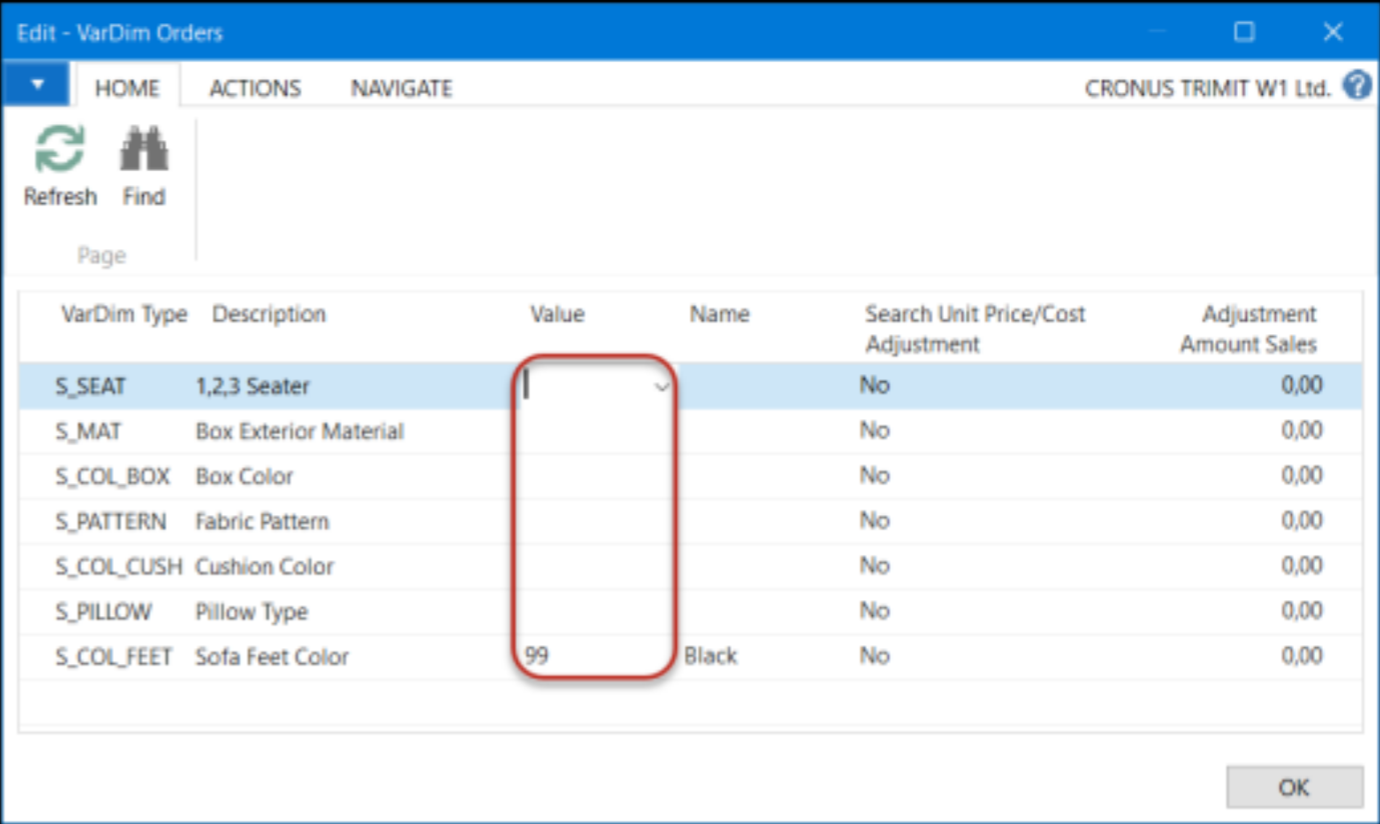Select the S_PILLOW type cell
1380x824 pixels.
click(103, 611)
